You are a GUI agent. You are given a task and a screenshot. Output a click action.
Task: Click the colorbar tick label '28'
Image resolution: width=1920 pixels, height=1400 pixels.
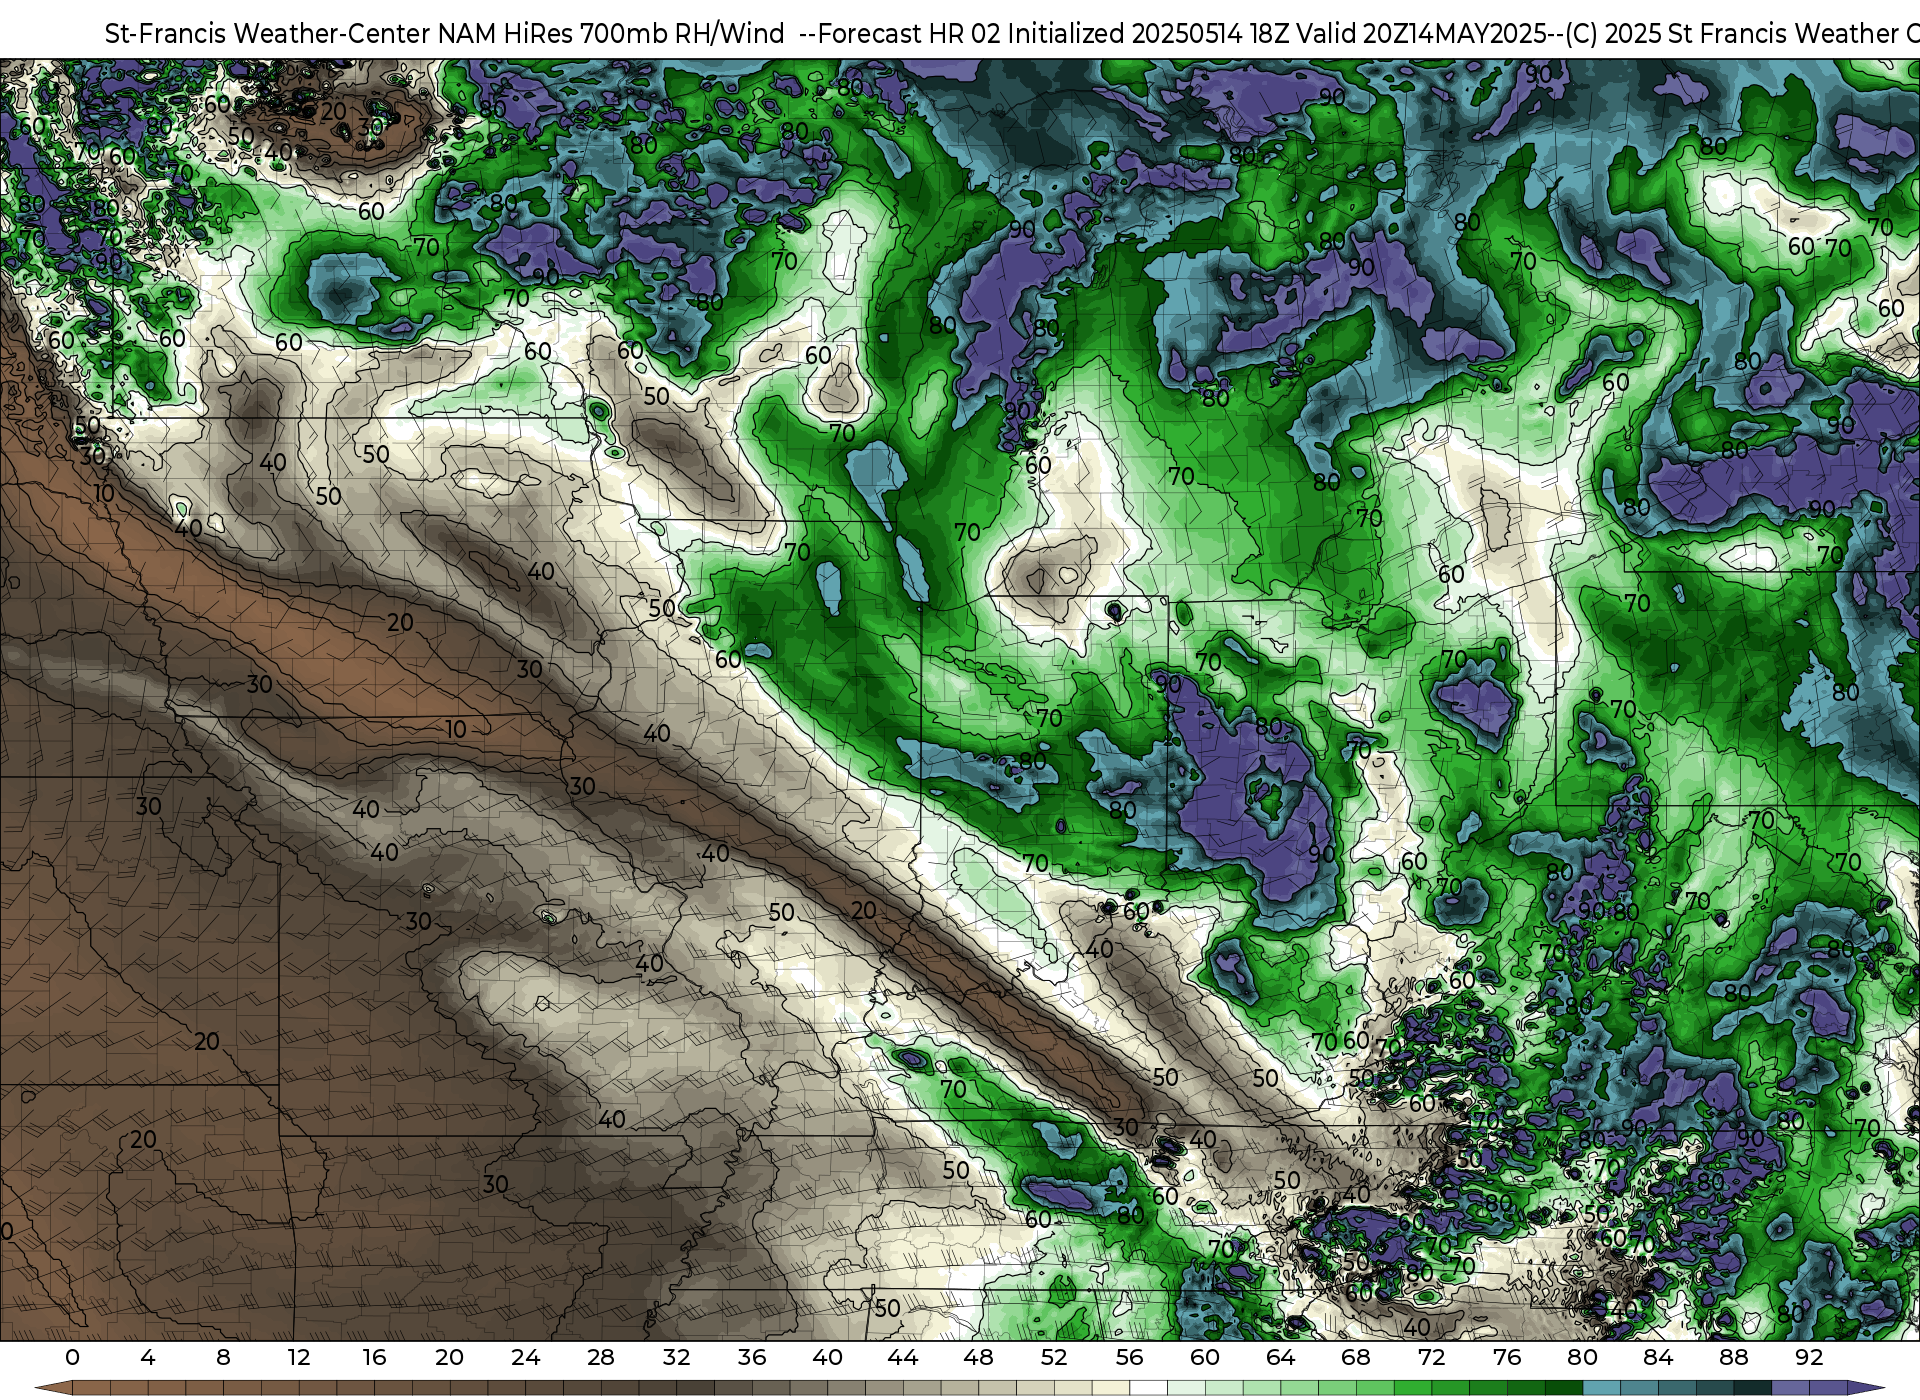click(x=601, y=1357)
